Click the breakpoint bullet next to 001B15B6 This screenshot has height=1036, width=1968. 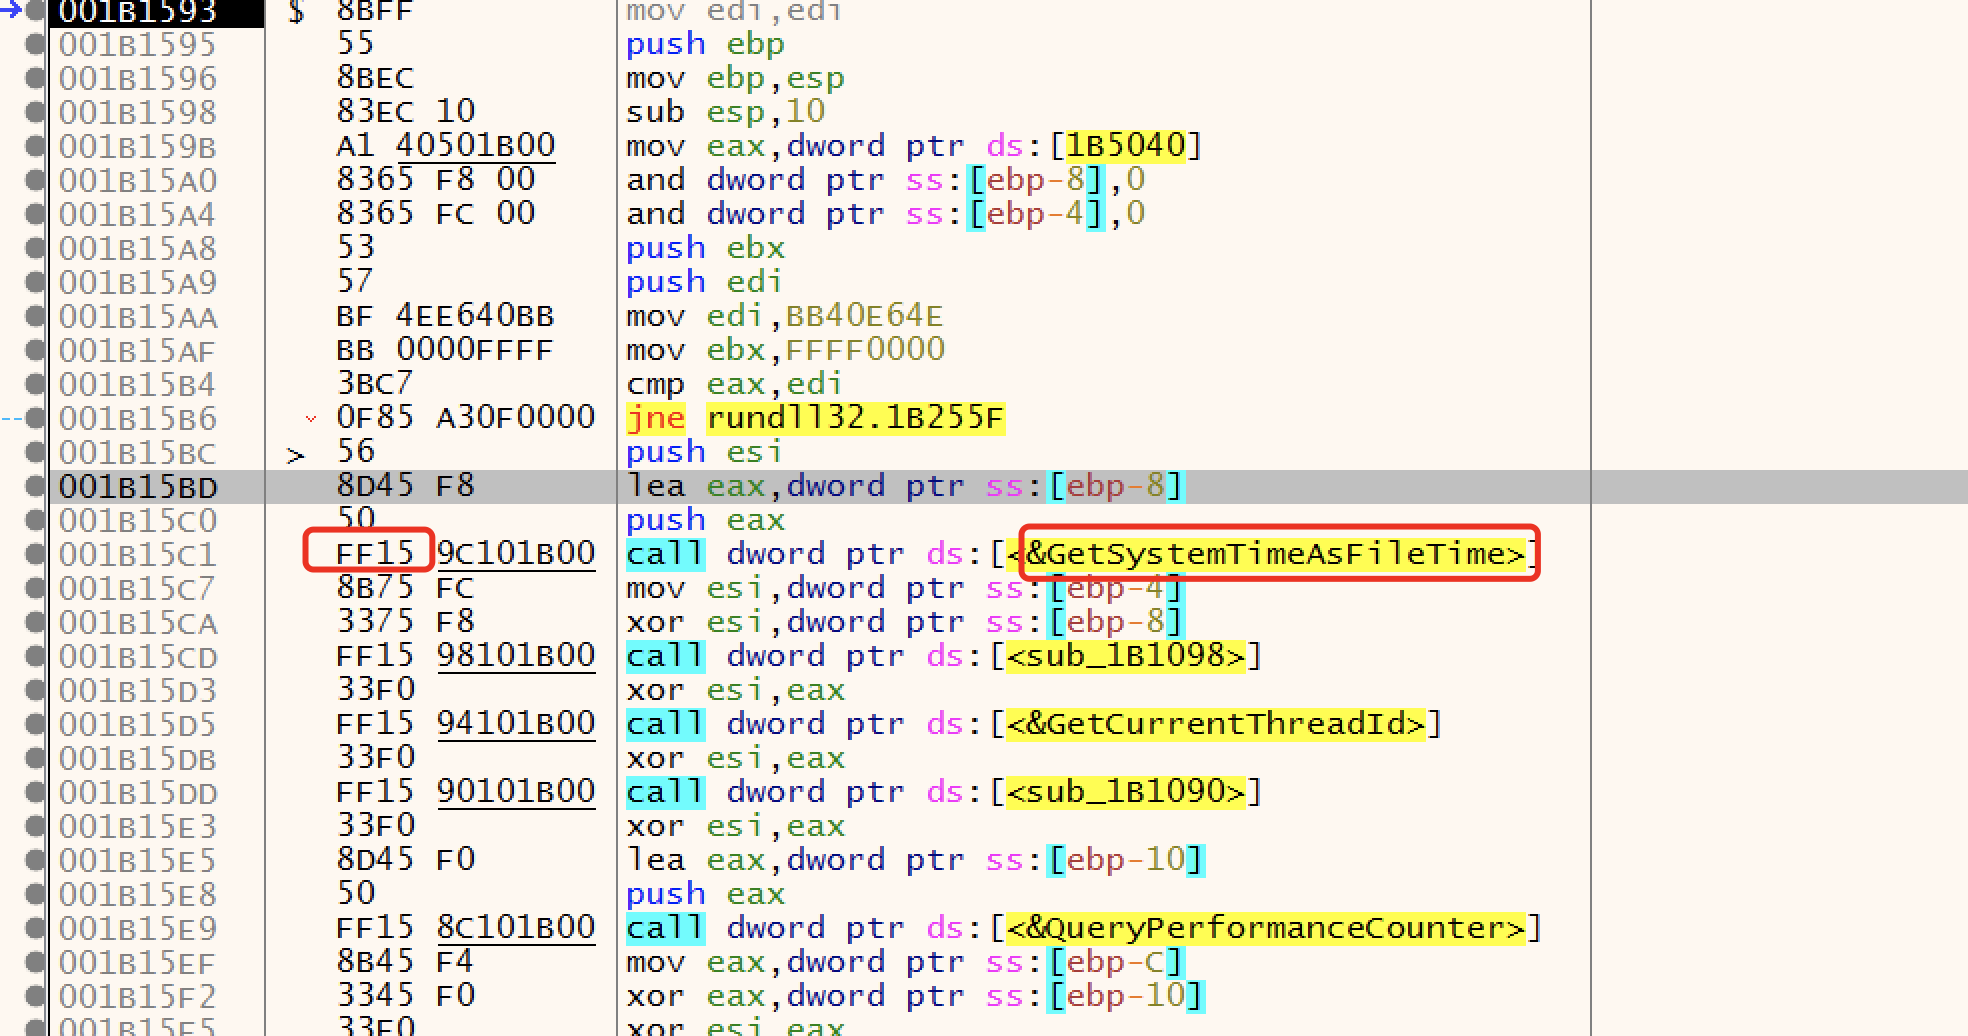click(35, 418)
